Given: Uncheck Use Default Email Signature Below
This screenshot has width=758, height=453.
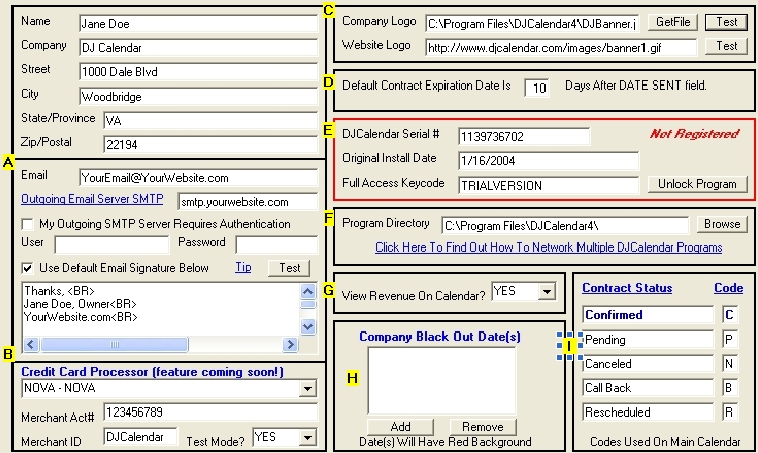Looking at the screenshot, I should [x=28, y=268].
